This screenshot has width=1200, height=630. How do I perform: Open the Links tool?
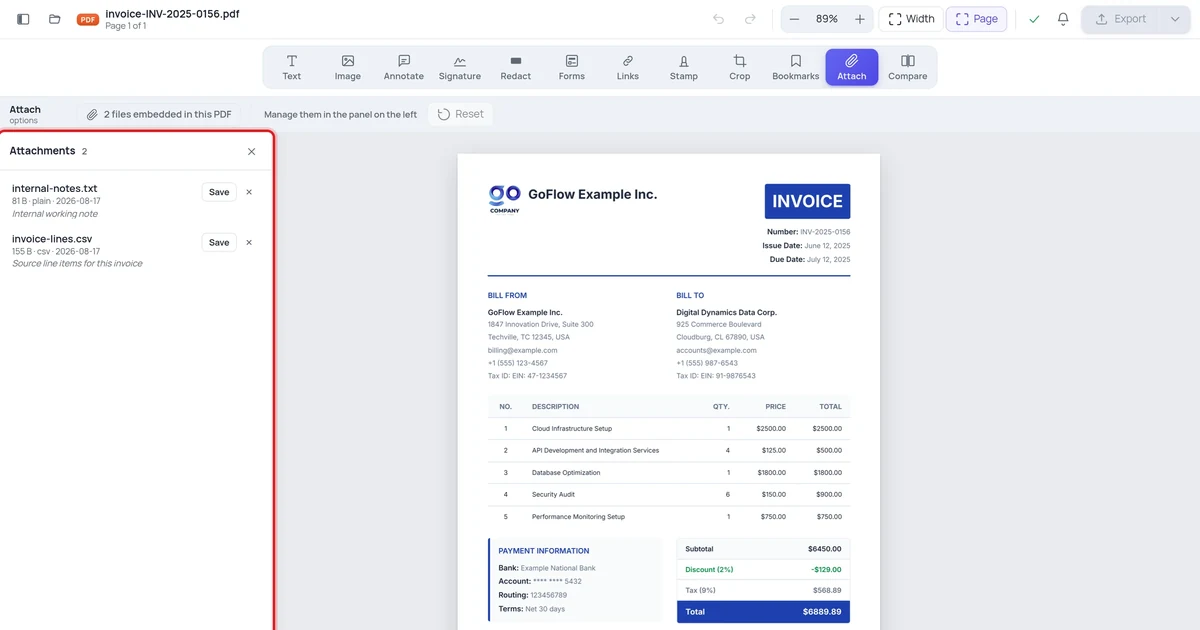click(x=628, y=67)
